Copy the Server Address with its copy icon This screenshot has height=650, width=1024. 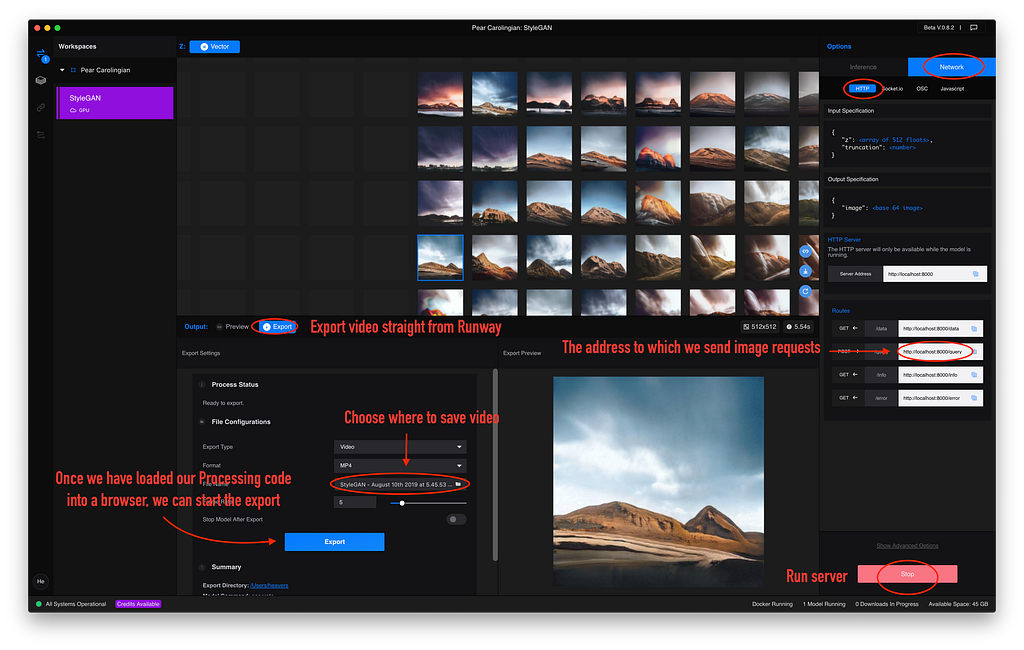click(976, 274)
